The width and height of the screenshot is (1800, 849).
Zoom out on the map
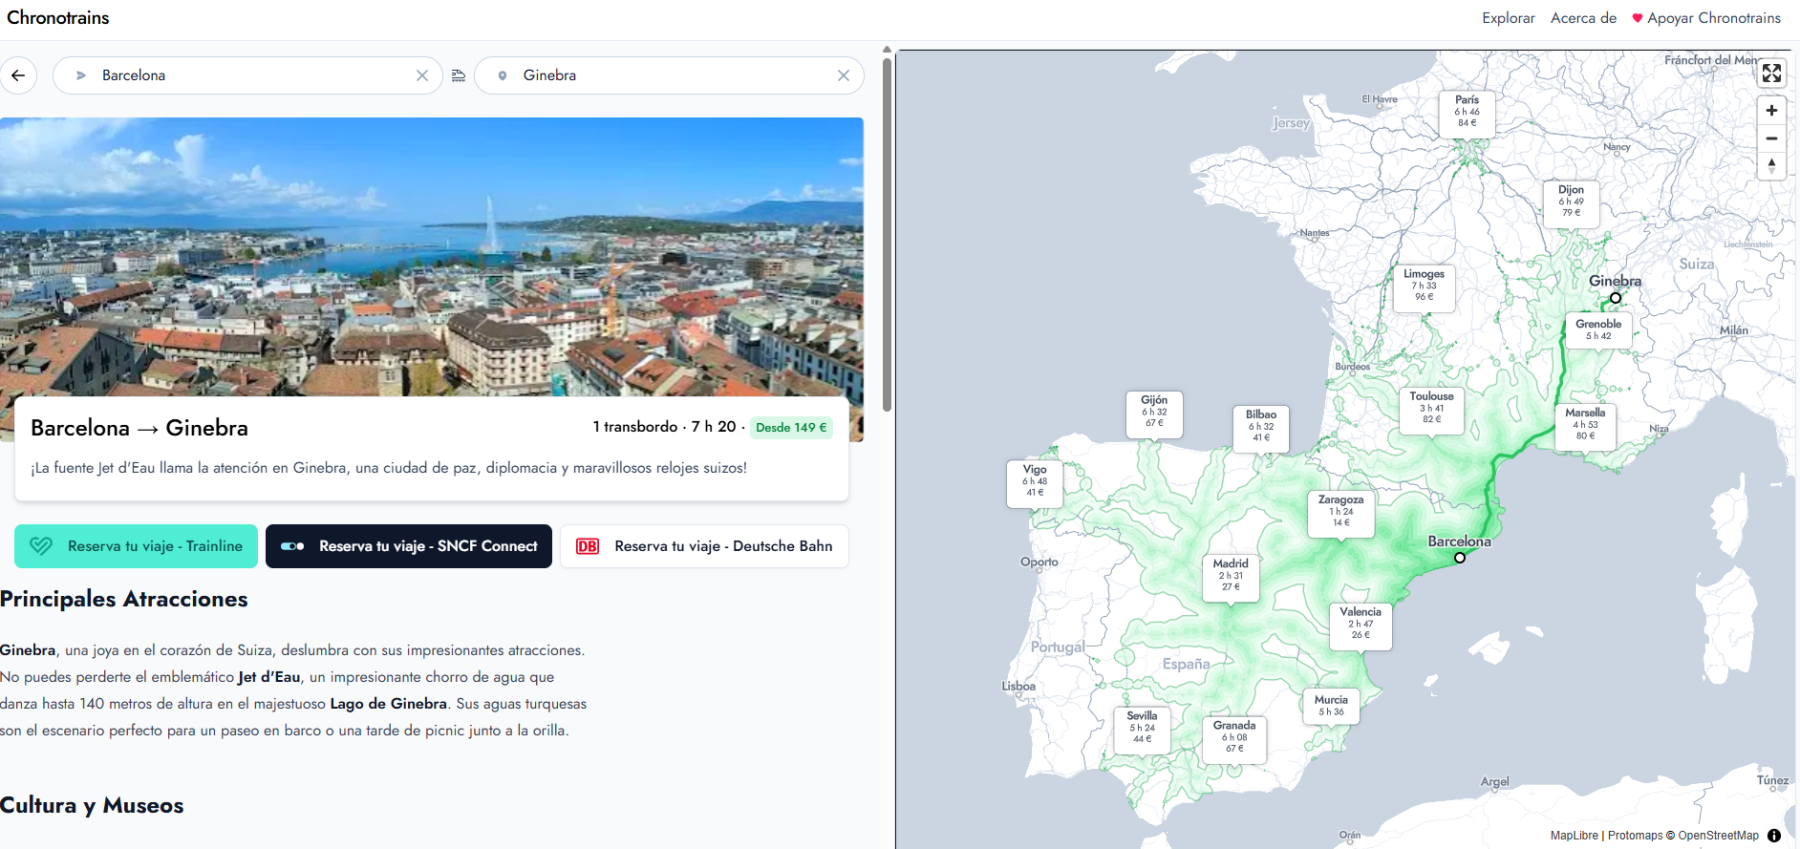1771,139
